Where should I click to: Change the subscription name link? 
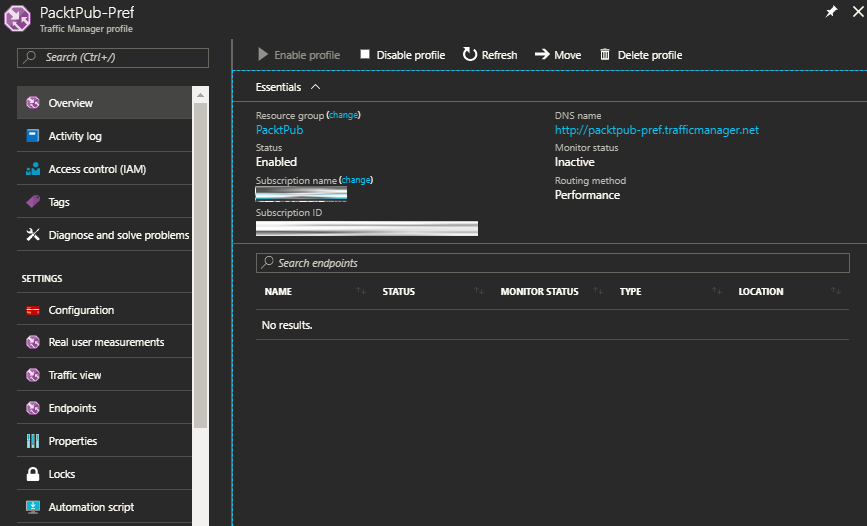coord(356,180)
